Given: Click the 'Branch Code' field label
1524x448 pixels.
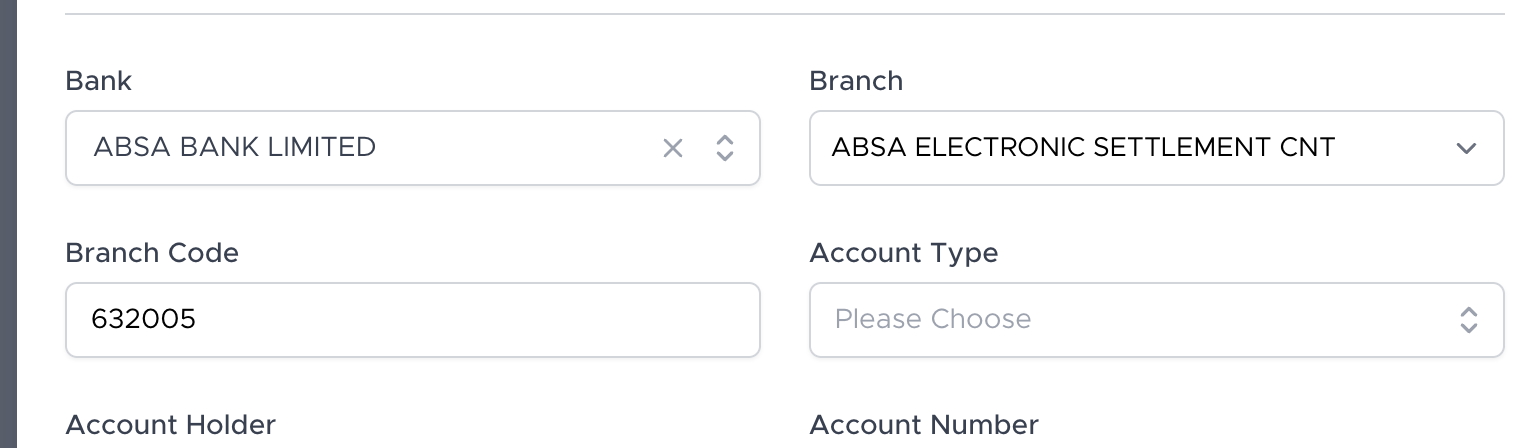Looking at the screenshot, I should point(152,253).
